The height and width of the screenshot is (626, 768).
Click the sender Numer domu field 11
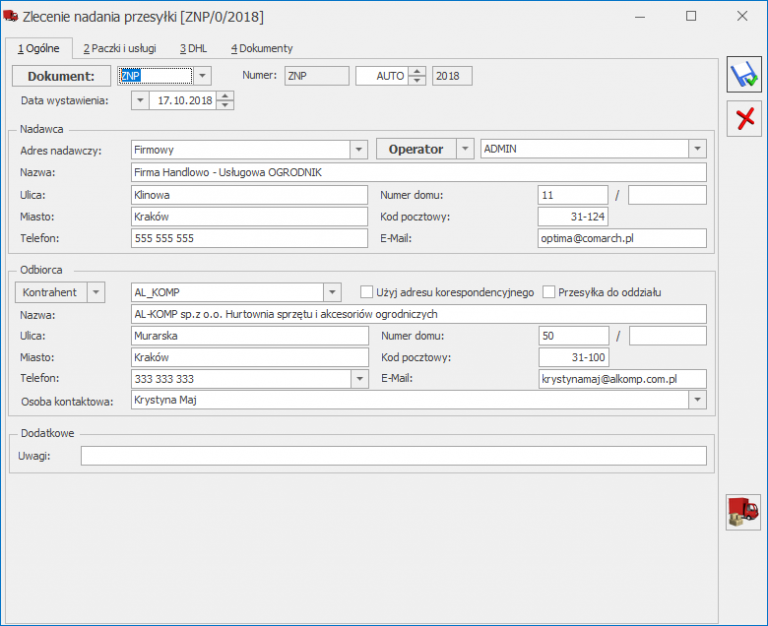click(x=573, y=195)
